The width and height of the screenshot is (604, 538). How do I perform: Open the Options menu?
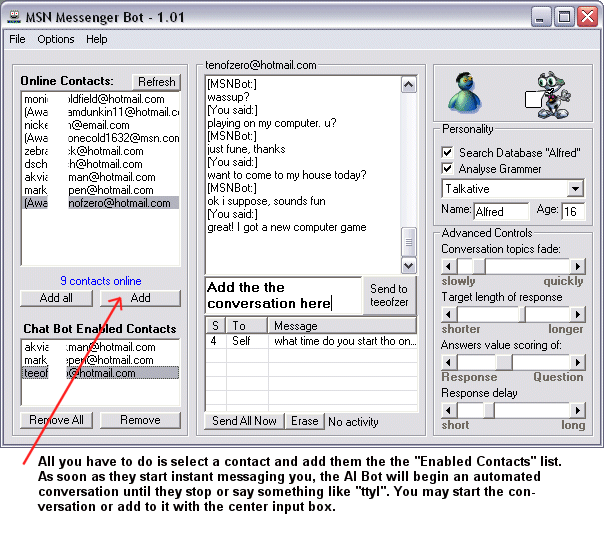(x=56, y=39)
